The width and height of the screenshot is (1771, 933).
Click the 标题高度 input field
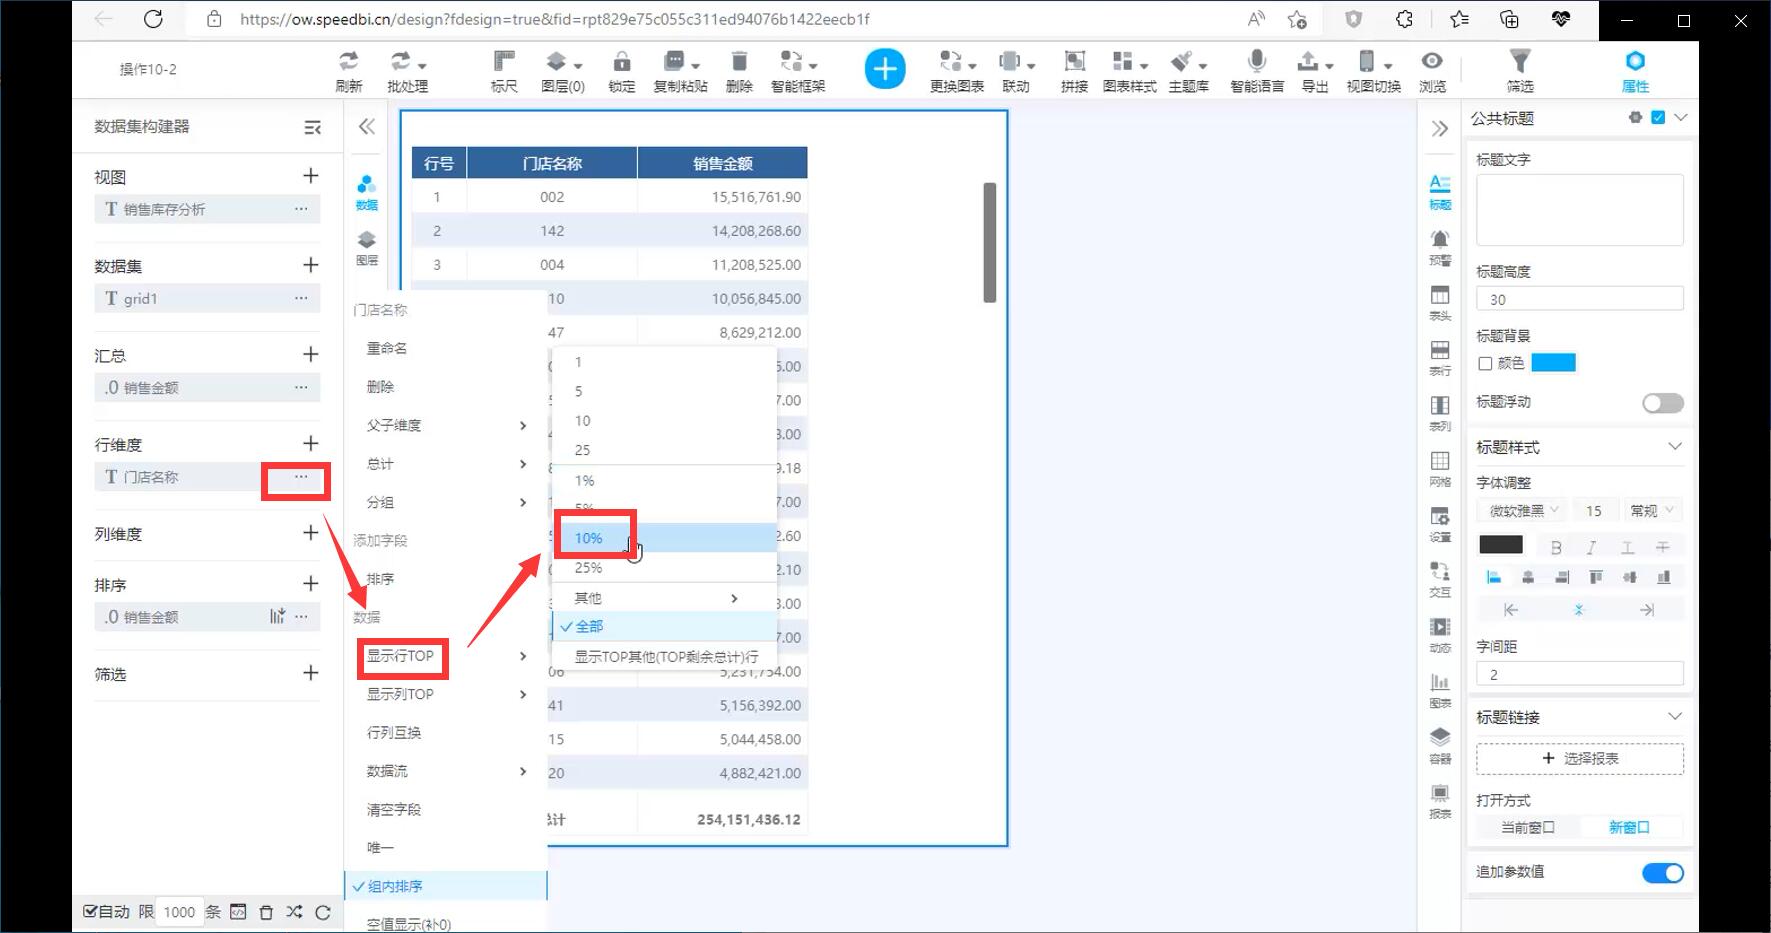tap(1579, 300)
